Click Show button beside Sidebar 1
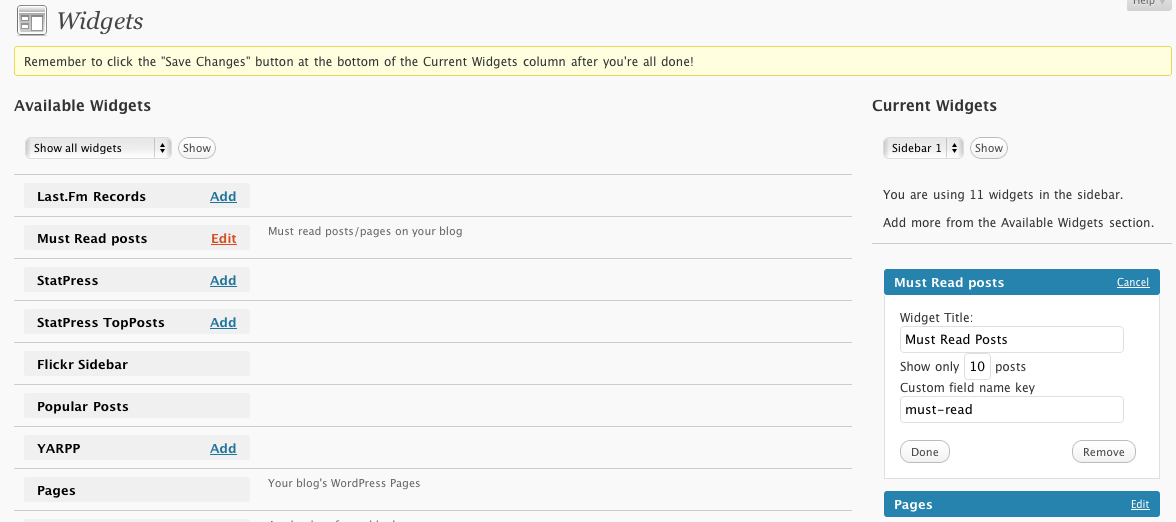 988,148
